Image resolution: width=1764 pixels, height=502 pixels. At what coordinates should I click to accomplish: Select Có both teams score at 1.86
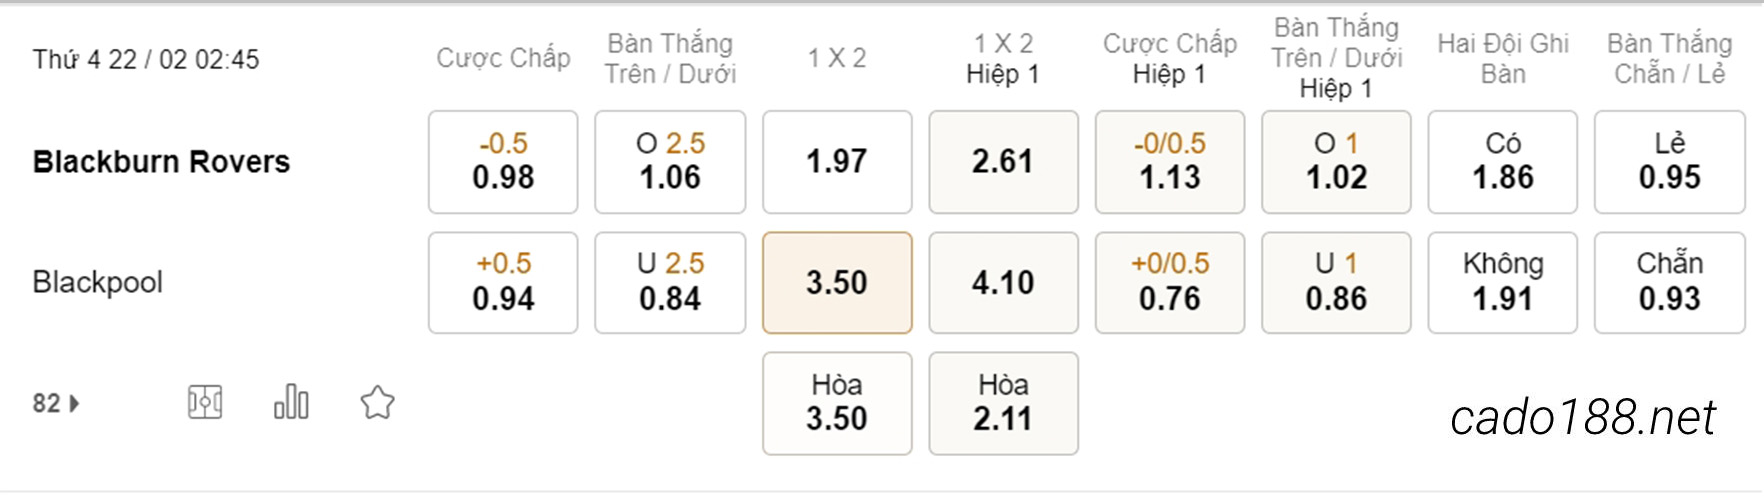click(x=1503, y=162)
